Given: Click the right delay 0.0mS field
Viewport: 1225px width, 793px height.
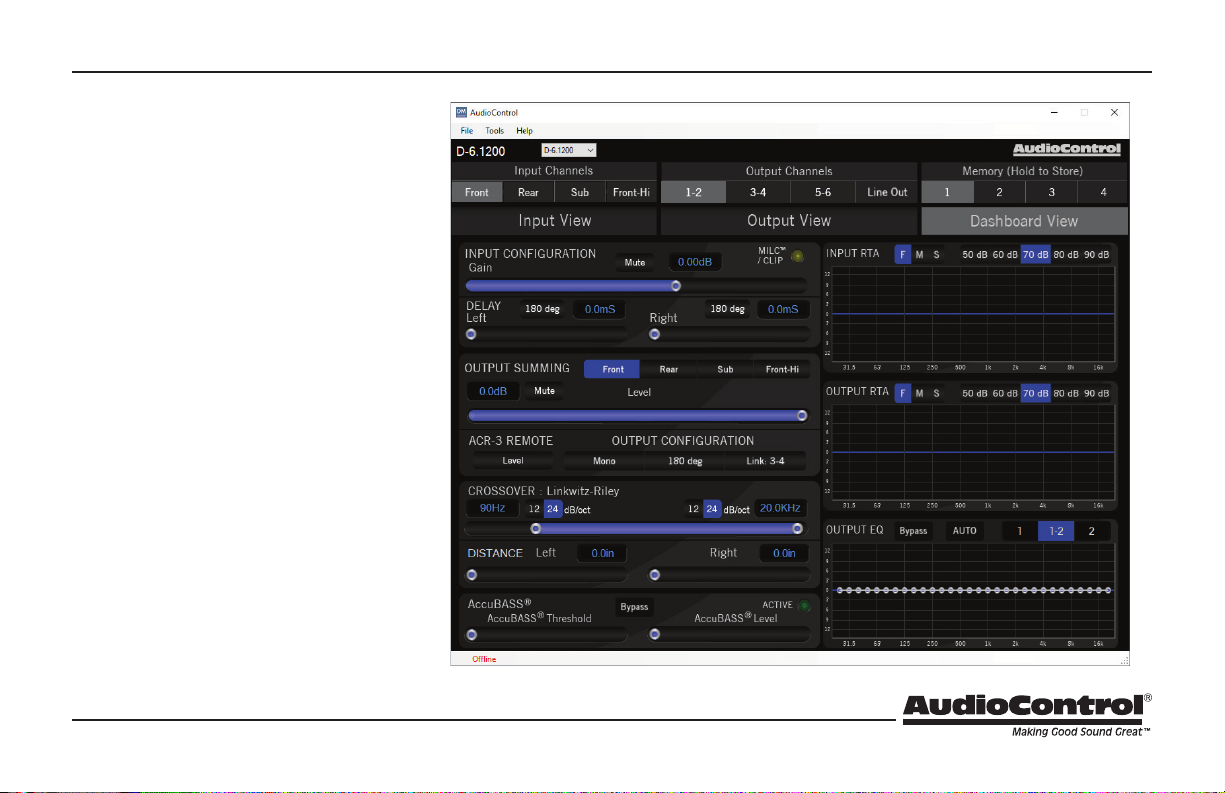Looking at the screenshot, I should (x=782, y=309).
